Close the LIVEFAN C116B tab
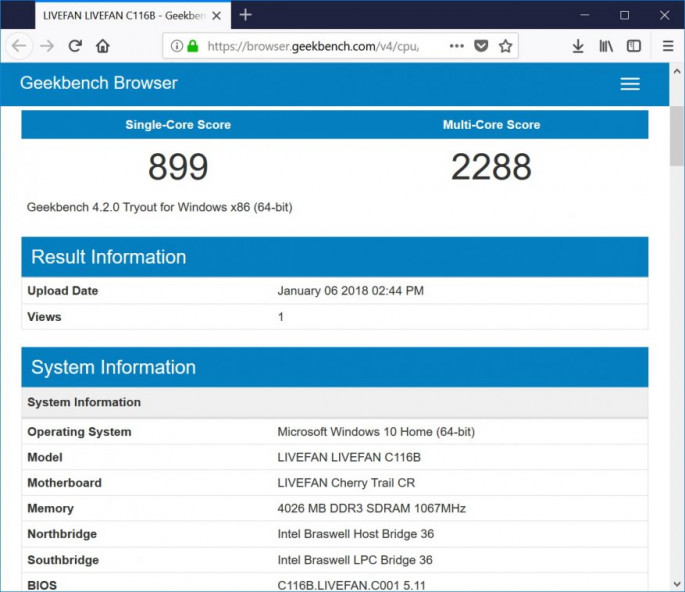 pyautogui.click(x=216, y=16)
